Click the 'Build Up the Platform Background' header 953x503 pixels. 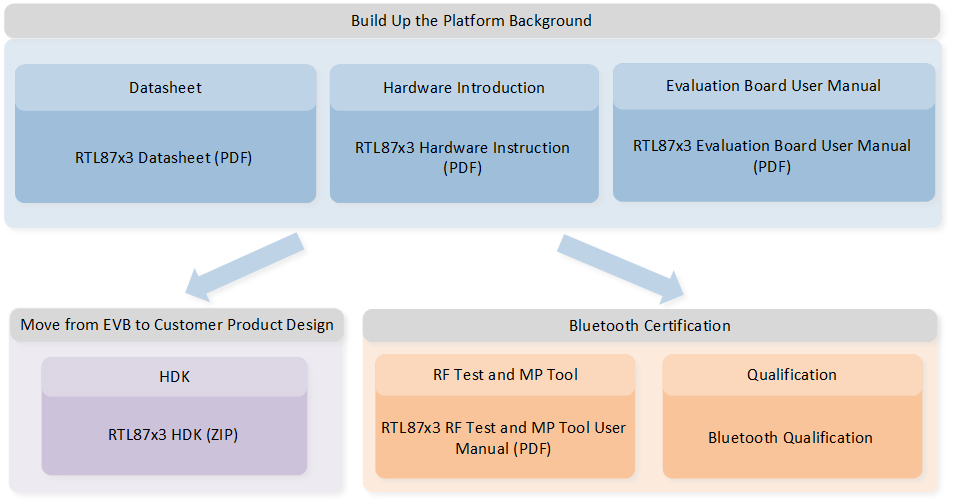(471, 21)
